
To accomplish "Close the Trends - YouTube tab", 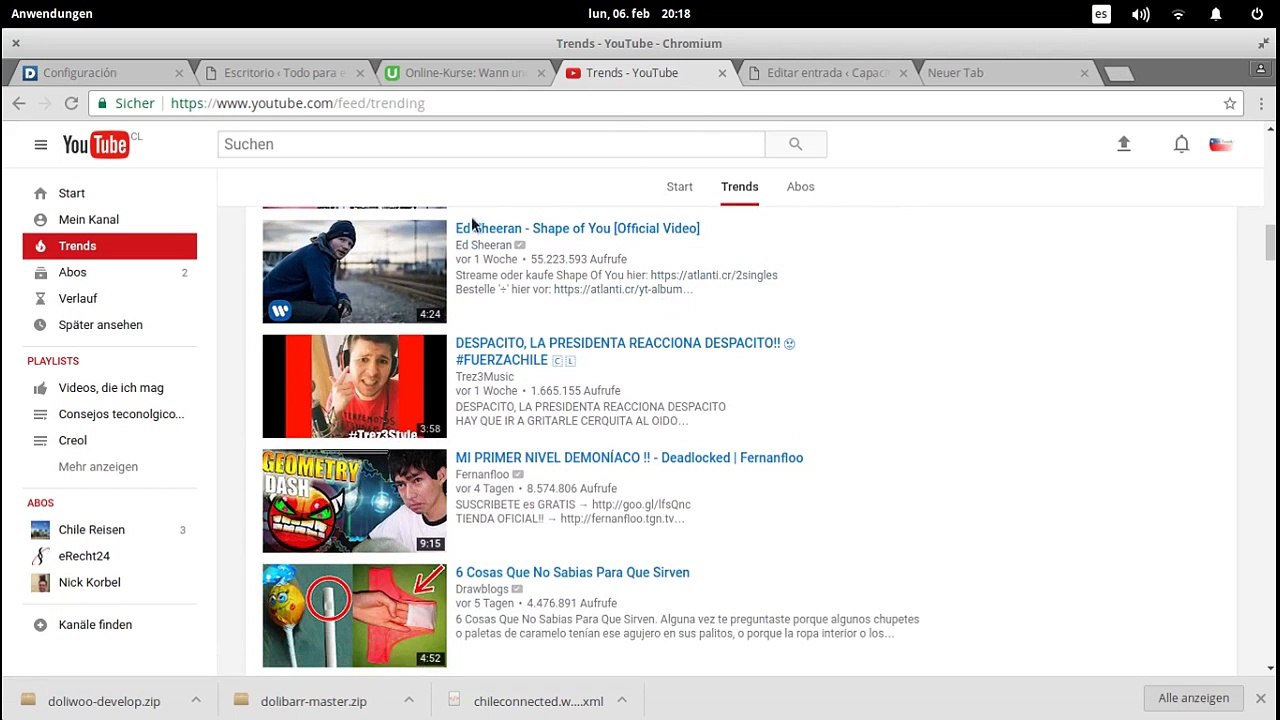I will pos(722,73).
